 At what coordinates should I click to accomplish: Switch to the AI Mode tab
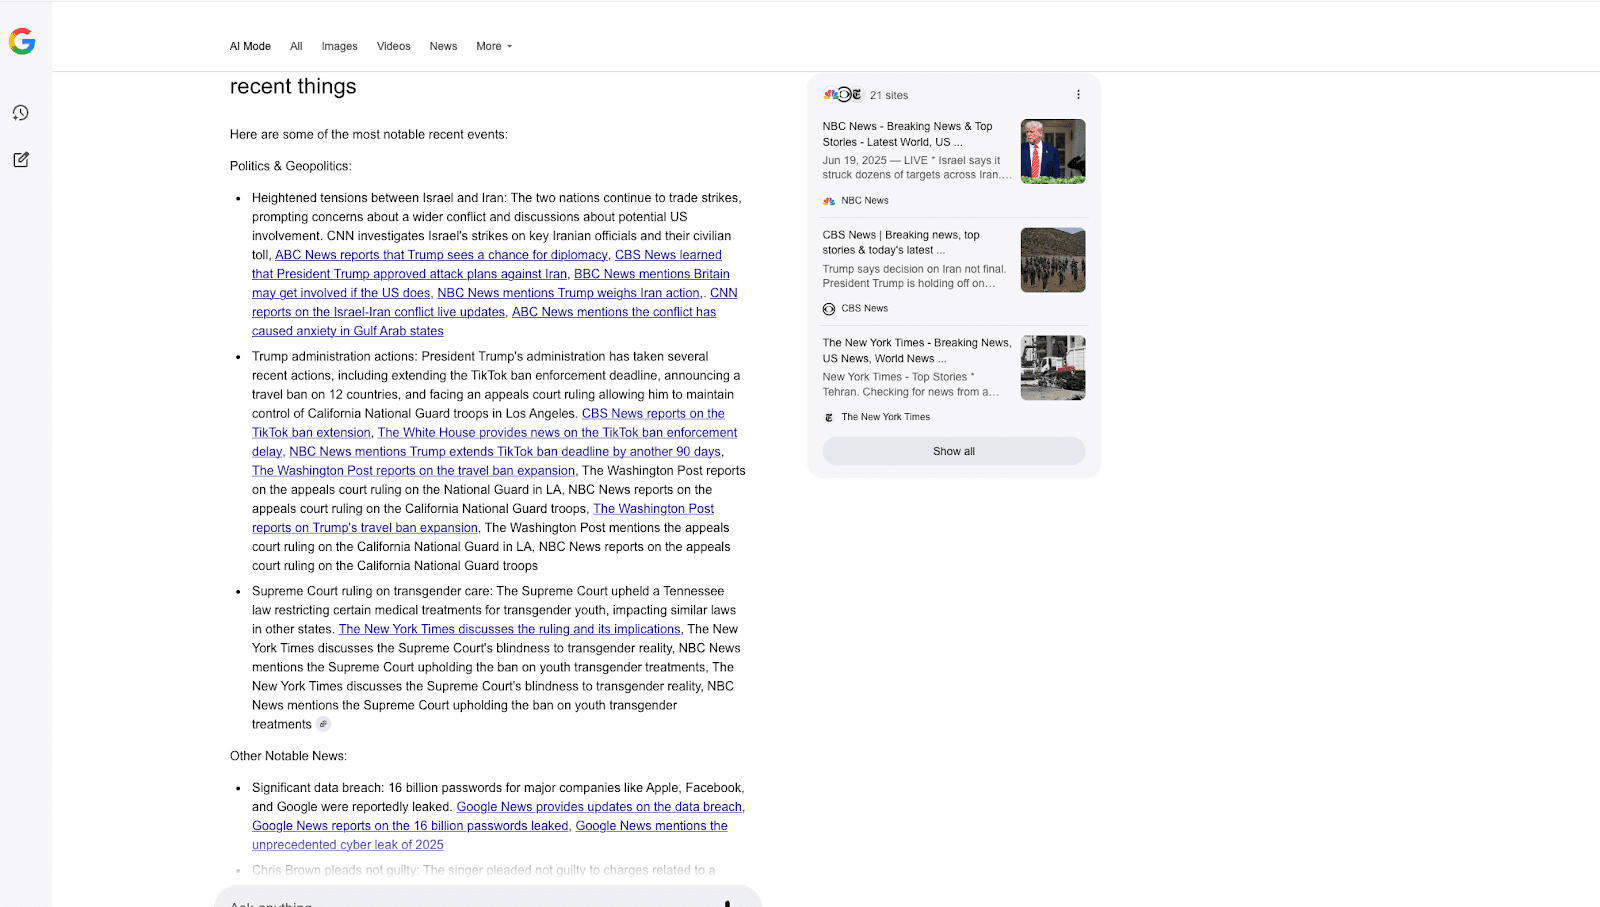pyautogui.click(x=250, y=46)
